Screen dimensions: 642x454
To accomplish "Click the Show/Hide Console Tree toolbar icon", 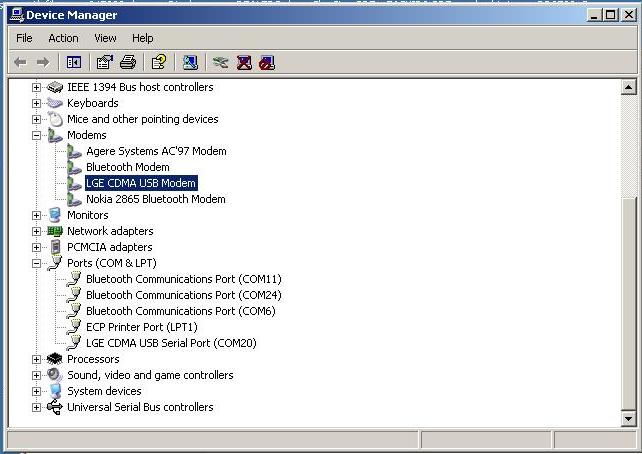I will [x=74, y=62].
